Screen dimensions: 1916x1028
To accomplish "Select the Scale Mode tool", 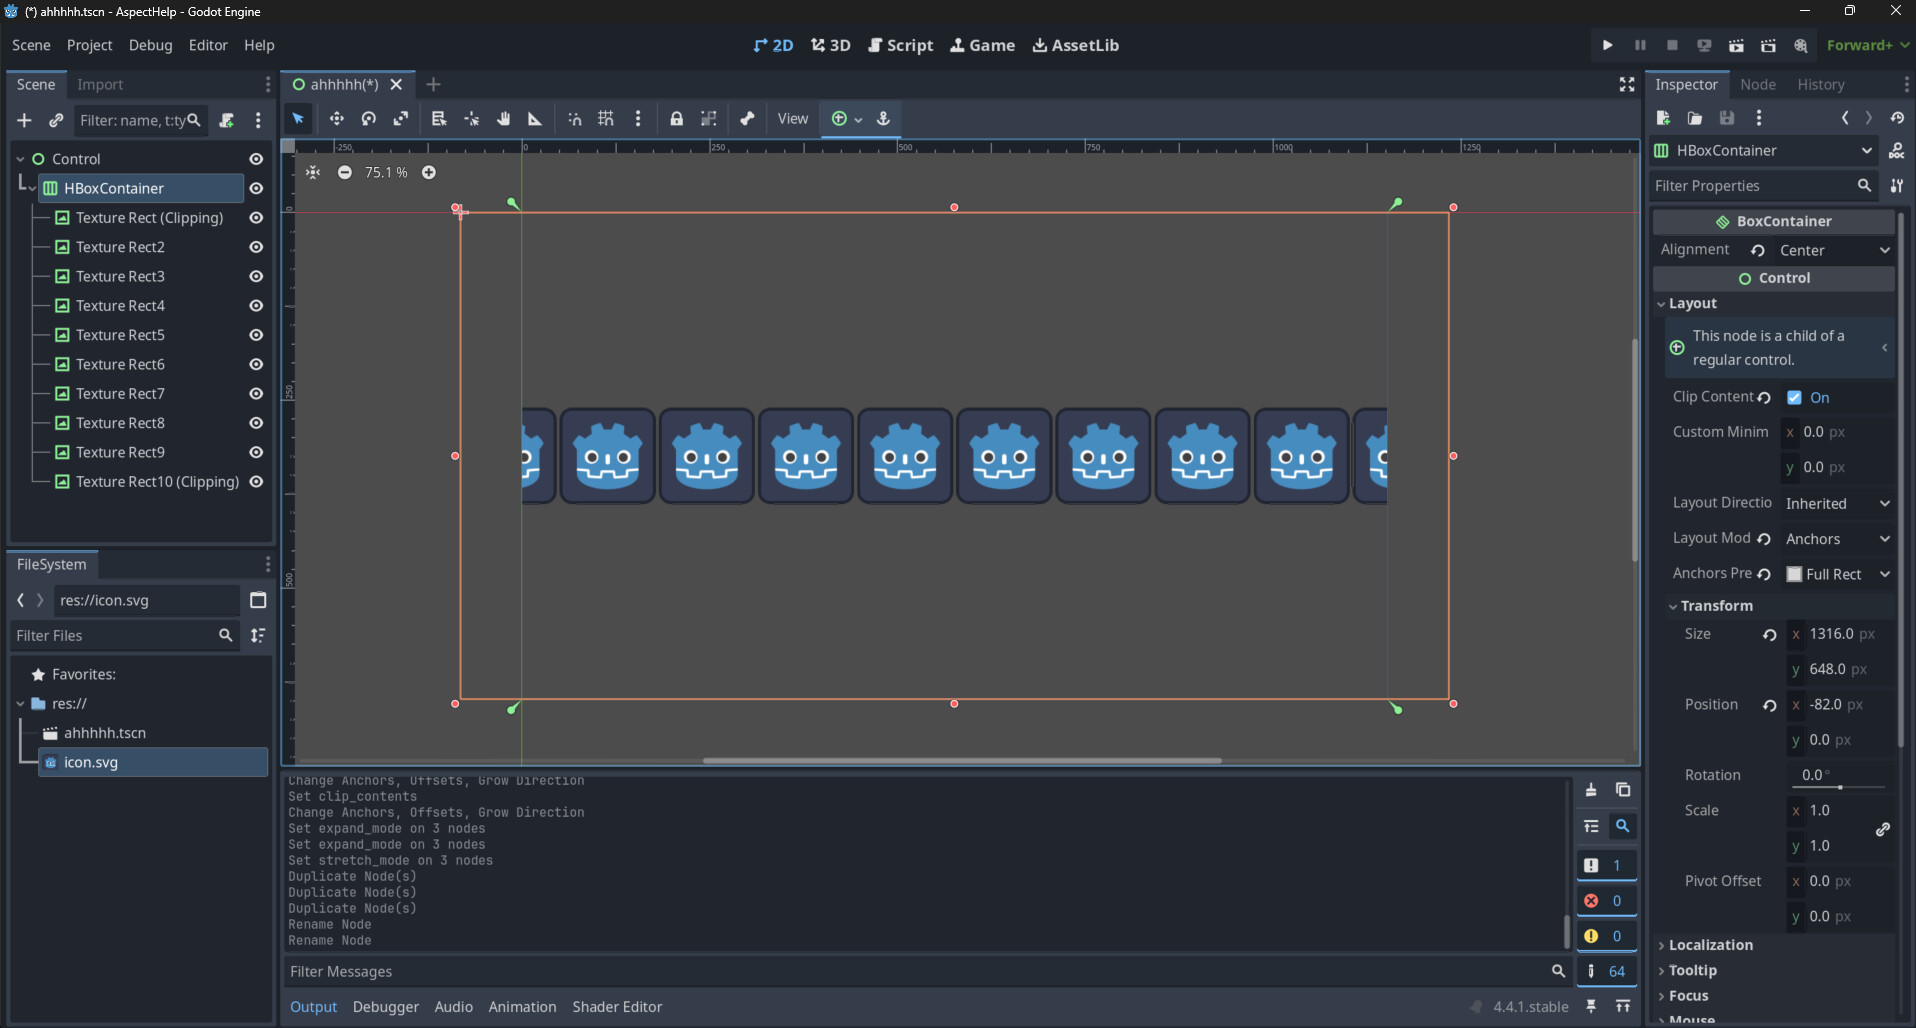I will (x=401, y=119).
